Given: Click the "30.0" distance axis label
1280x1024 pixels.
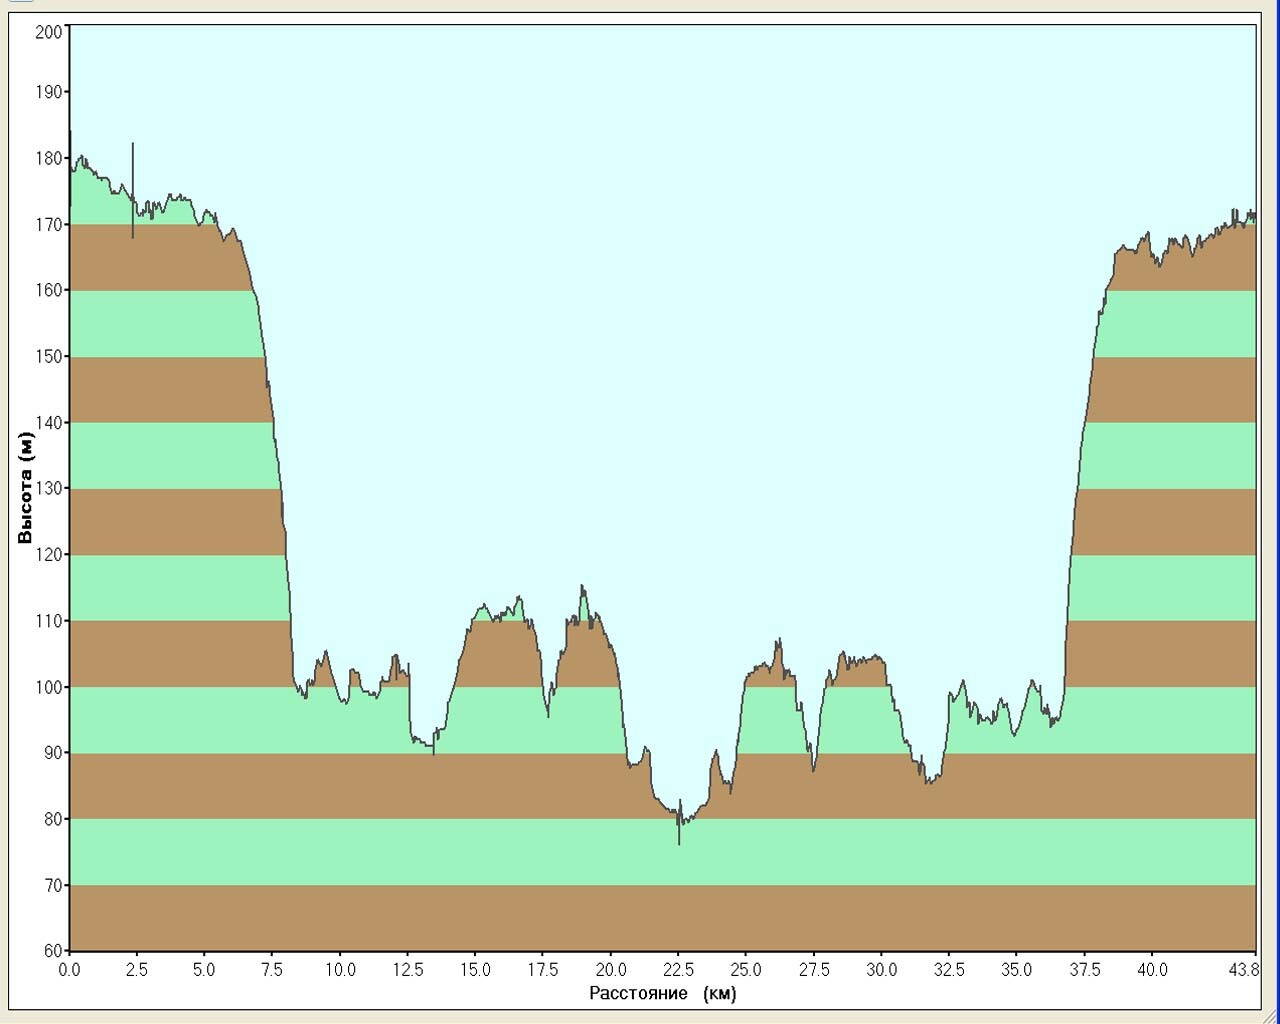Looking at the screenshot, I should click(881, 969).
